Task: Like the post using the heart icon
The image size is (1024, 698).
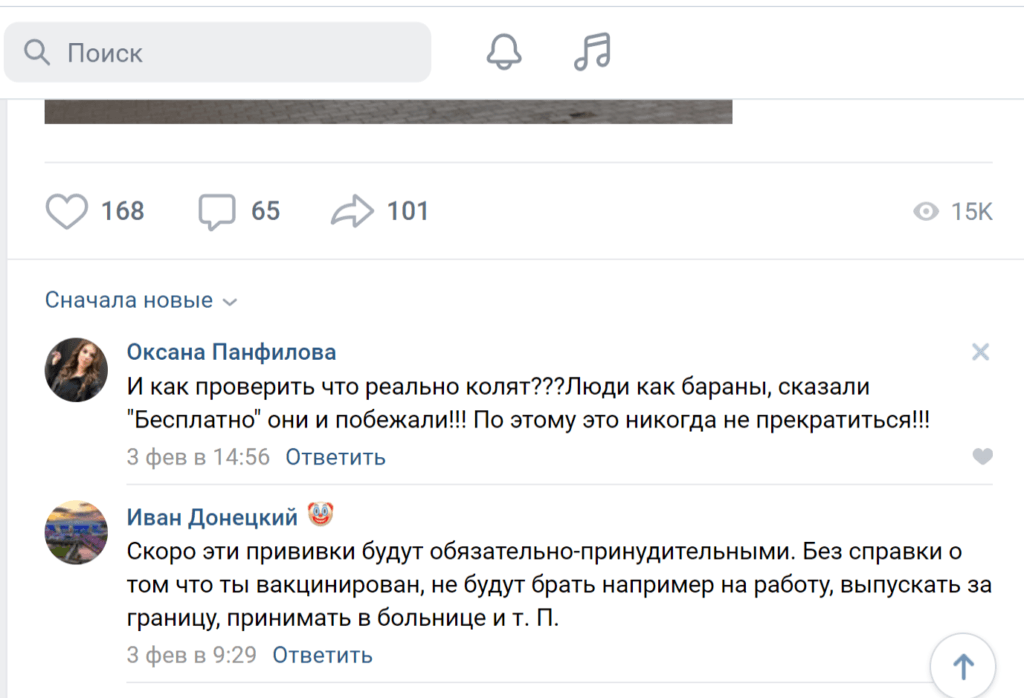Action: pos(66,211)
